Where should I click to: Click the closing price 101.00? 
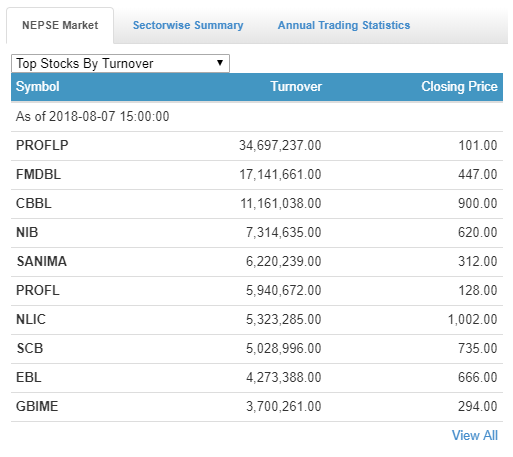[478, 145]
